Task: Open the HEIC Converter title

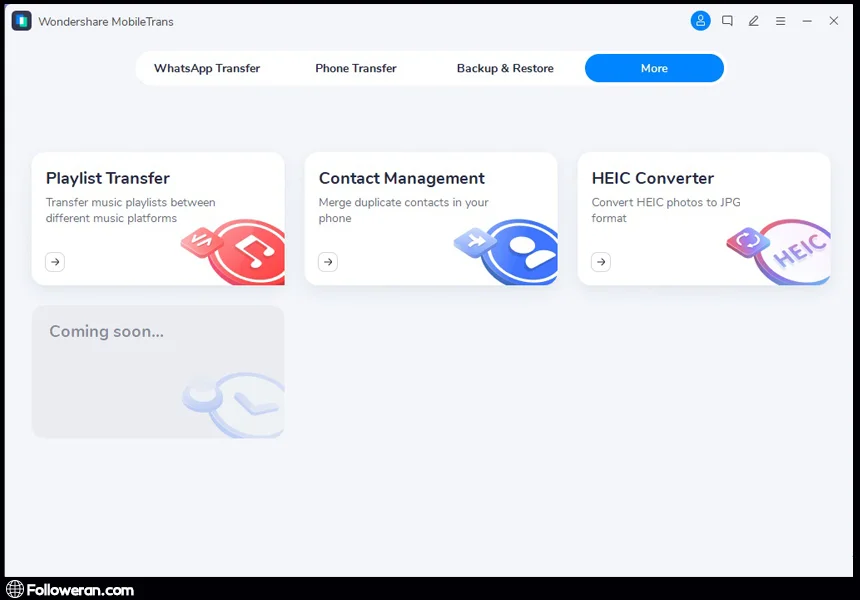Action: (653, 179)
